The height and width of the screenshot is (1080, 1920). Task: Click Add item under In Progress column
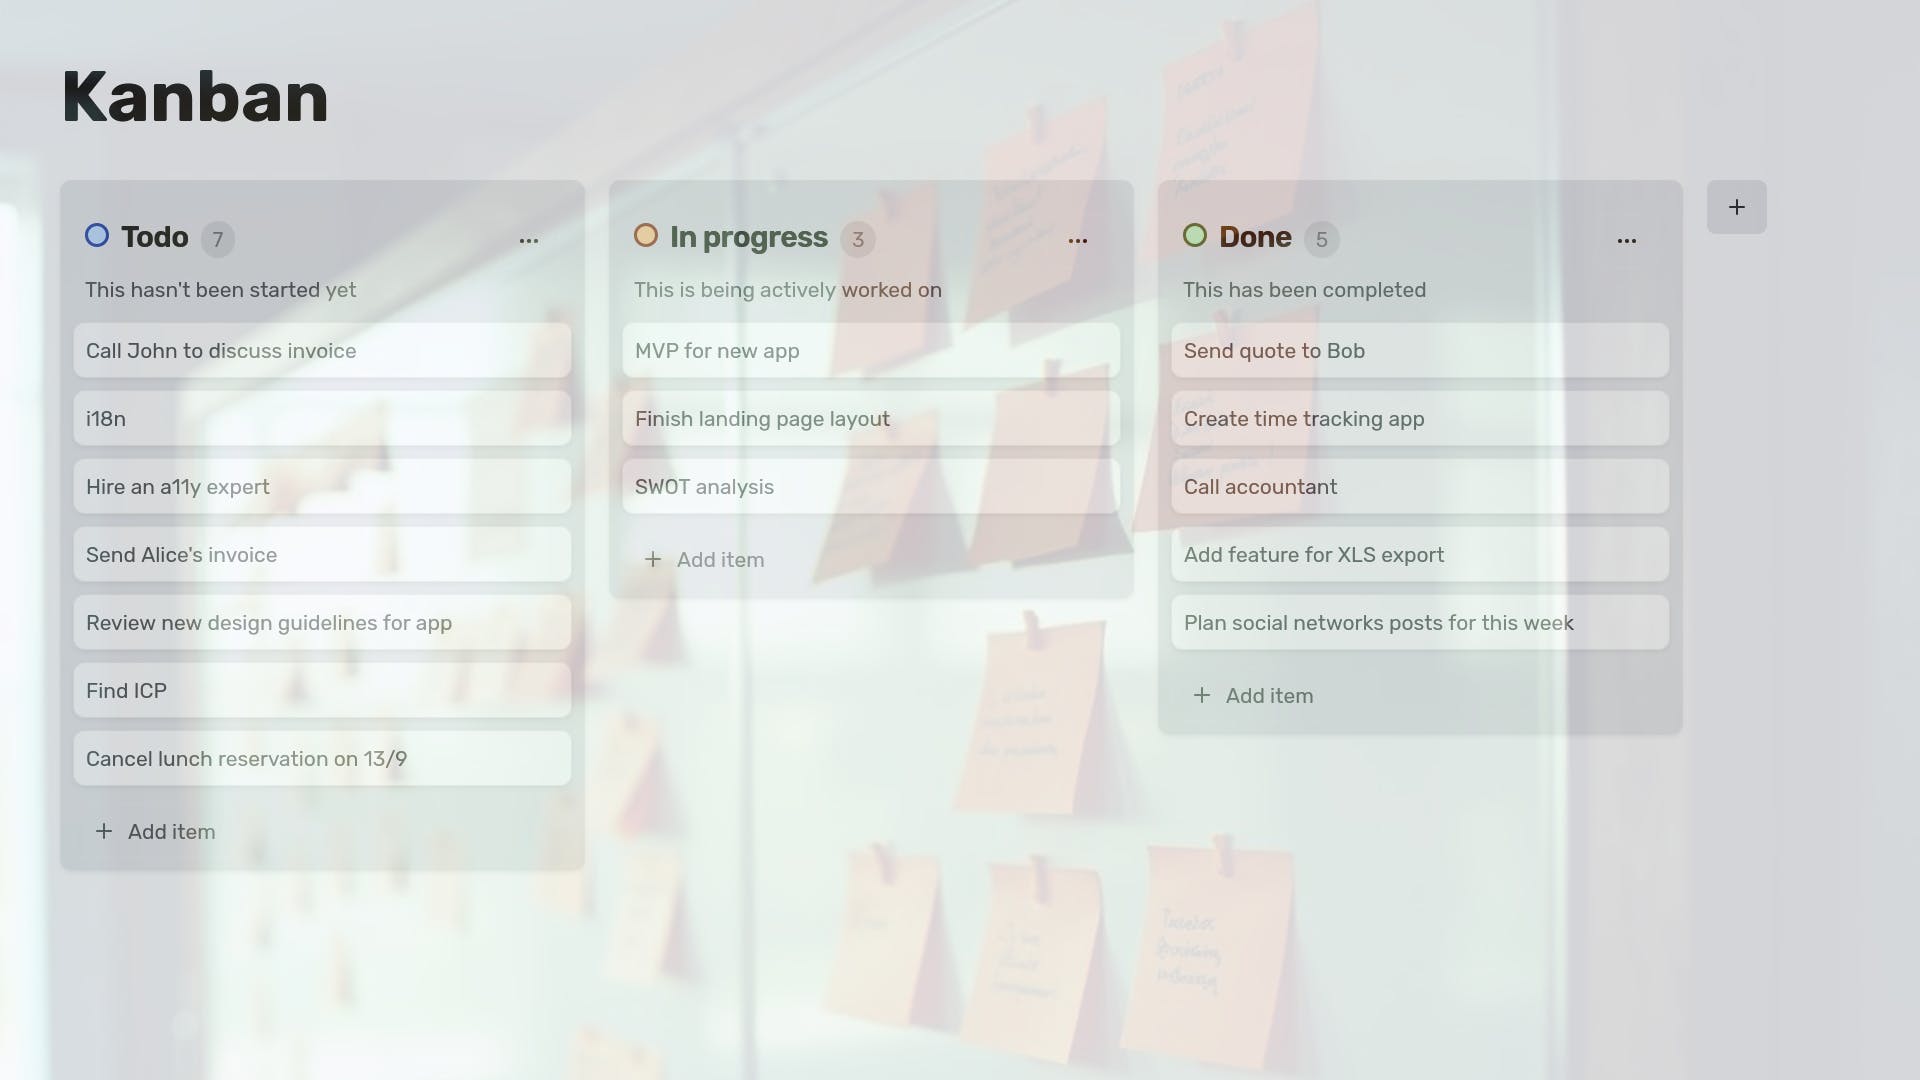pos(703,559)
